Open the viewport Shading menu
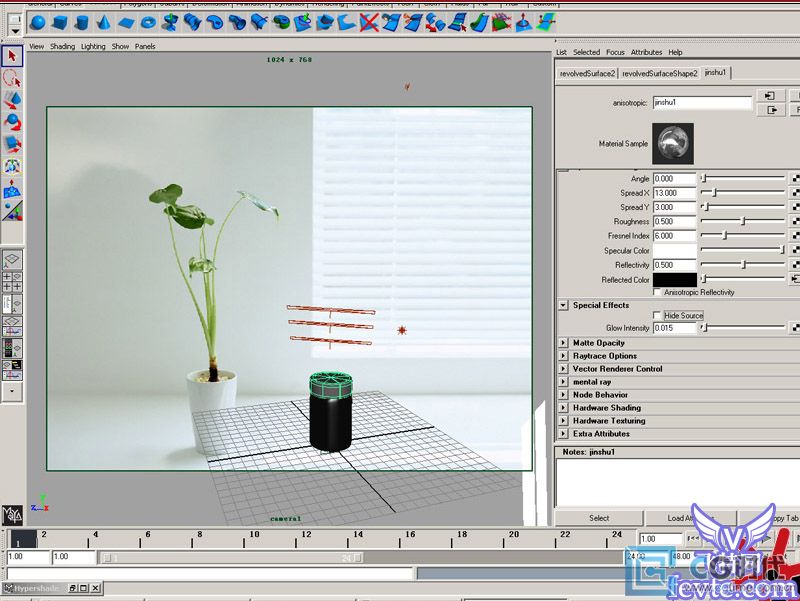Screen dimensions: 800x601 click(x=62, y=46)
